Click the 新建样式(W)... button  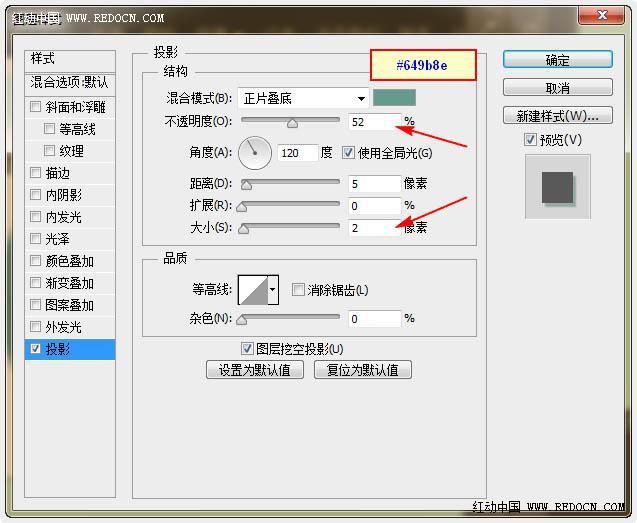tap(558, 115)
